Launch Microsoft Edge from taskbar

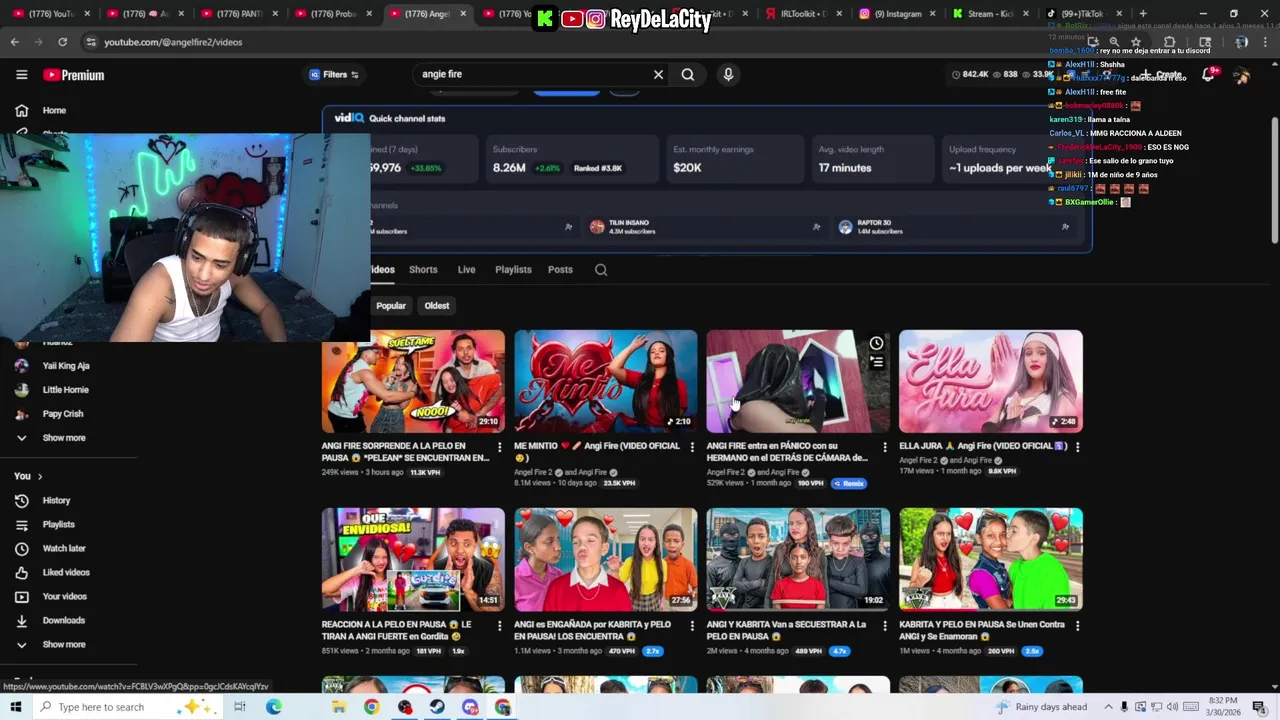[x=274, y=707]
